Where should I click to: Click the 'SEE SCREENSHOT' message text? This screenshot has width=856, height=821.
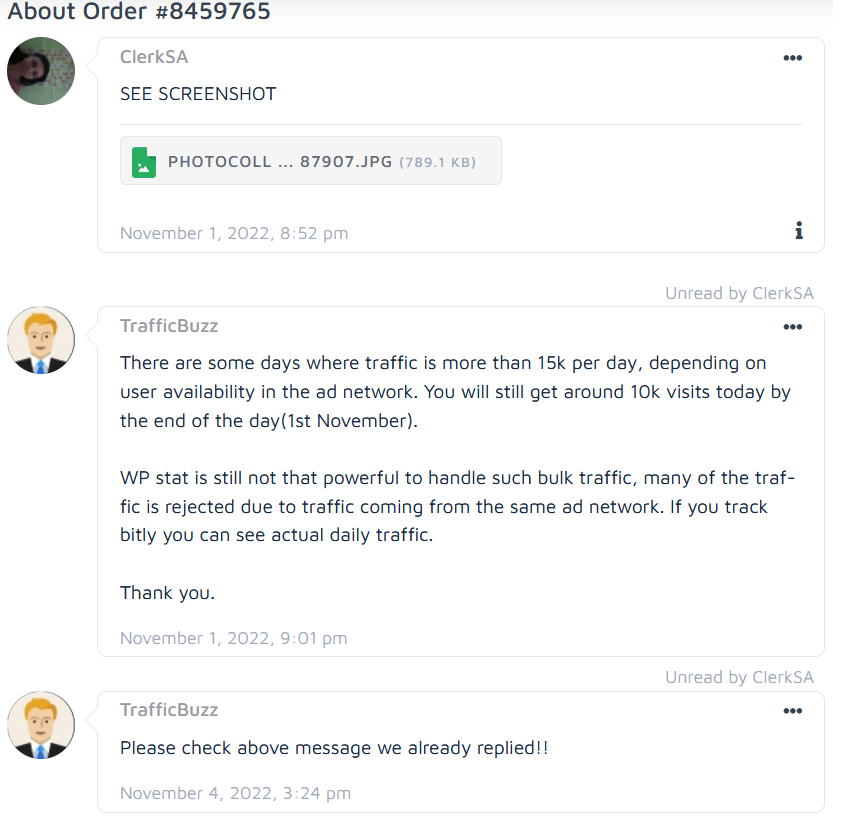(198, 94)
